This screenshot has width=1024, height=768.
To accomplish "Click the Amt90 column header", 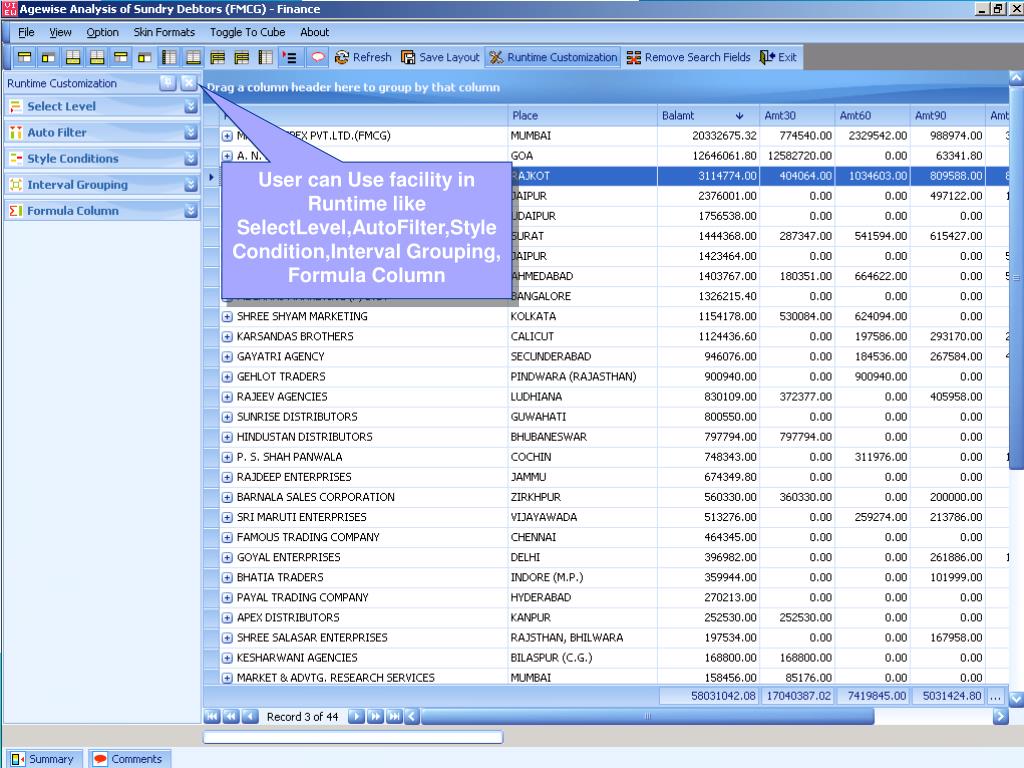I will click(x=947, y=116).
